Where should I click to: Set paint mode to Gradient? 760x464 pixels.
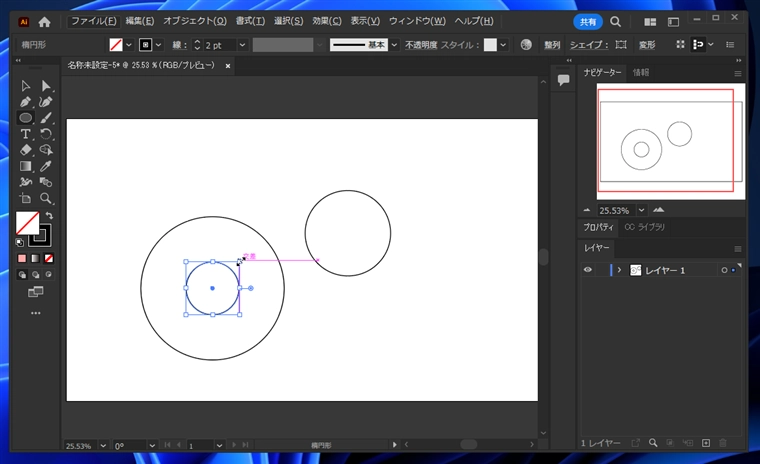[35, 258]
